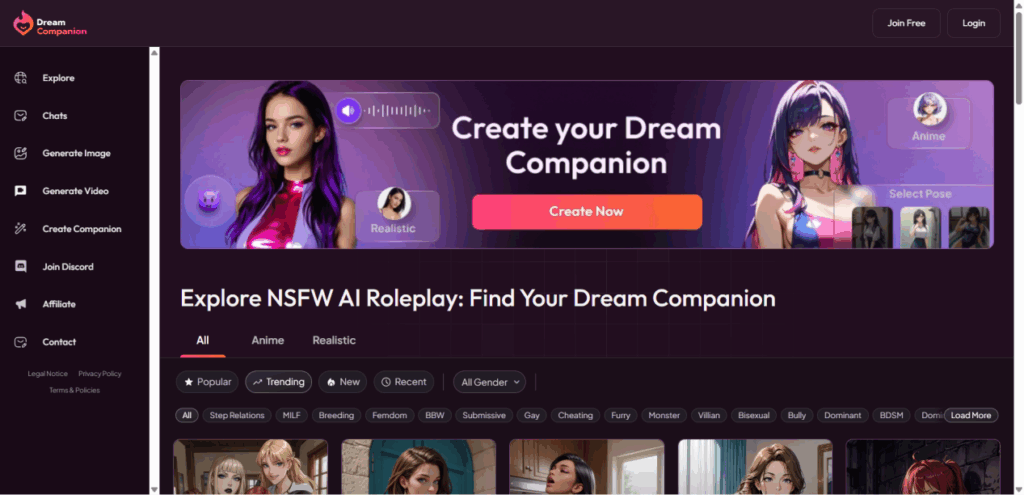Select the Femdom tag filter
1024x495 pixels.
[390, 415]
